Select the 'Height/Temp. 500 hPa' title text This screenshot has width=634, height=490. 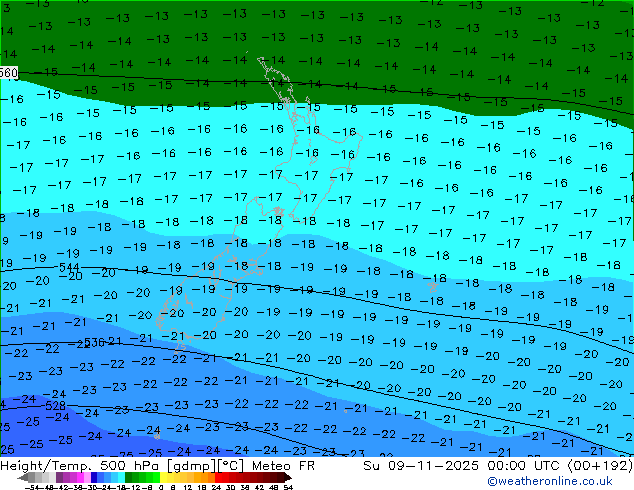81,466
